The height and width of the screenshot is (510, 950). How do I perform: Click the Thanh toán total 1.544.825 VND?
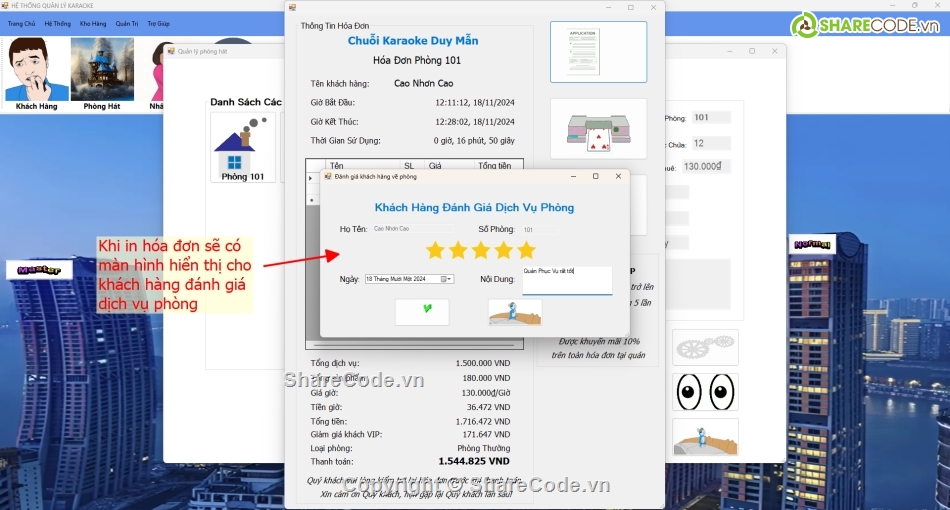[x=474, y=461]
